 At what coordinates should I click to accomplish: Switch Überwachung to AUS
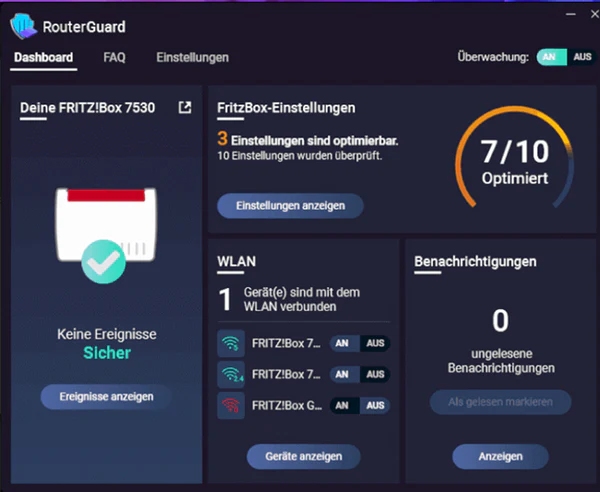point(582,58)
